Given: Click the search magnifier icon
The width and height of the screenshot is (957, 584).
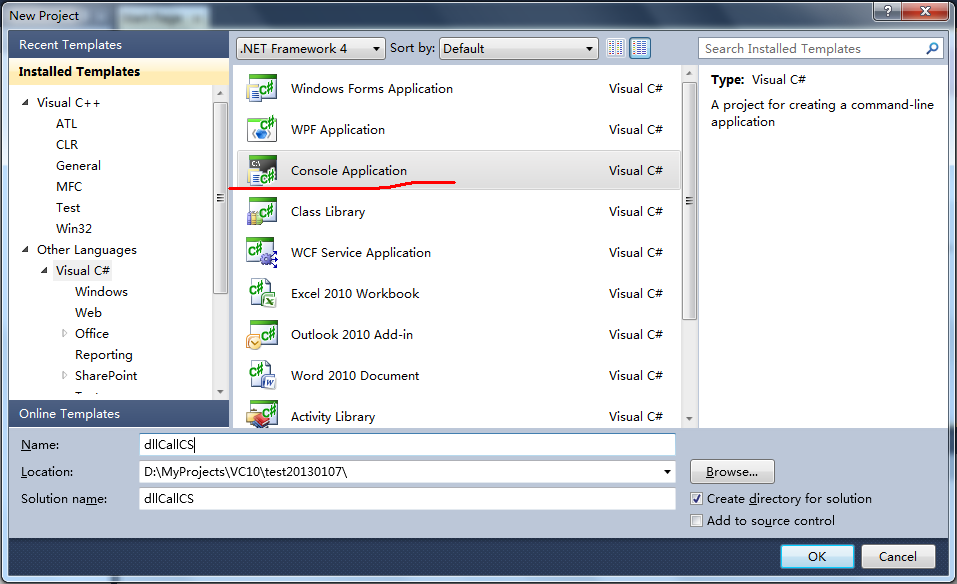Looking at the screenshot, I should pyautogui.click(x=932, y=48).
